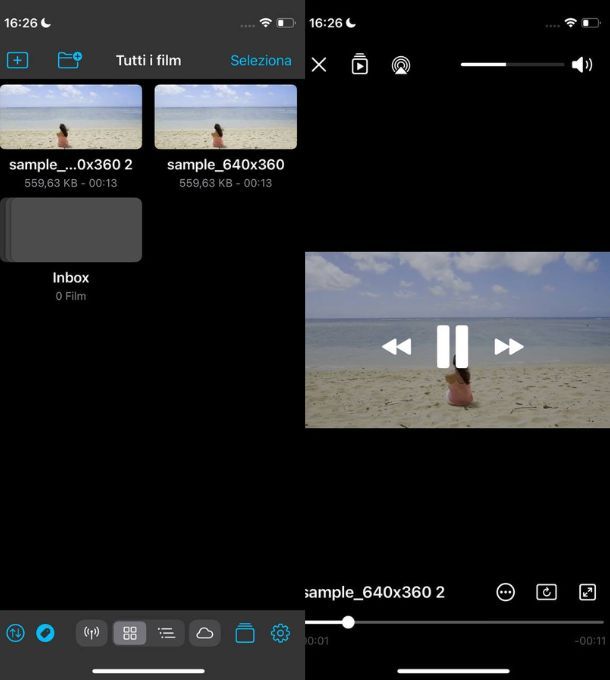The height and width of the screenshot is (680, 610).
Task: Click the volume slider track
Action: tap(512, 65)
